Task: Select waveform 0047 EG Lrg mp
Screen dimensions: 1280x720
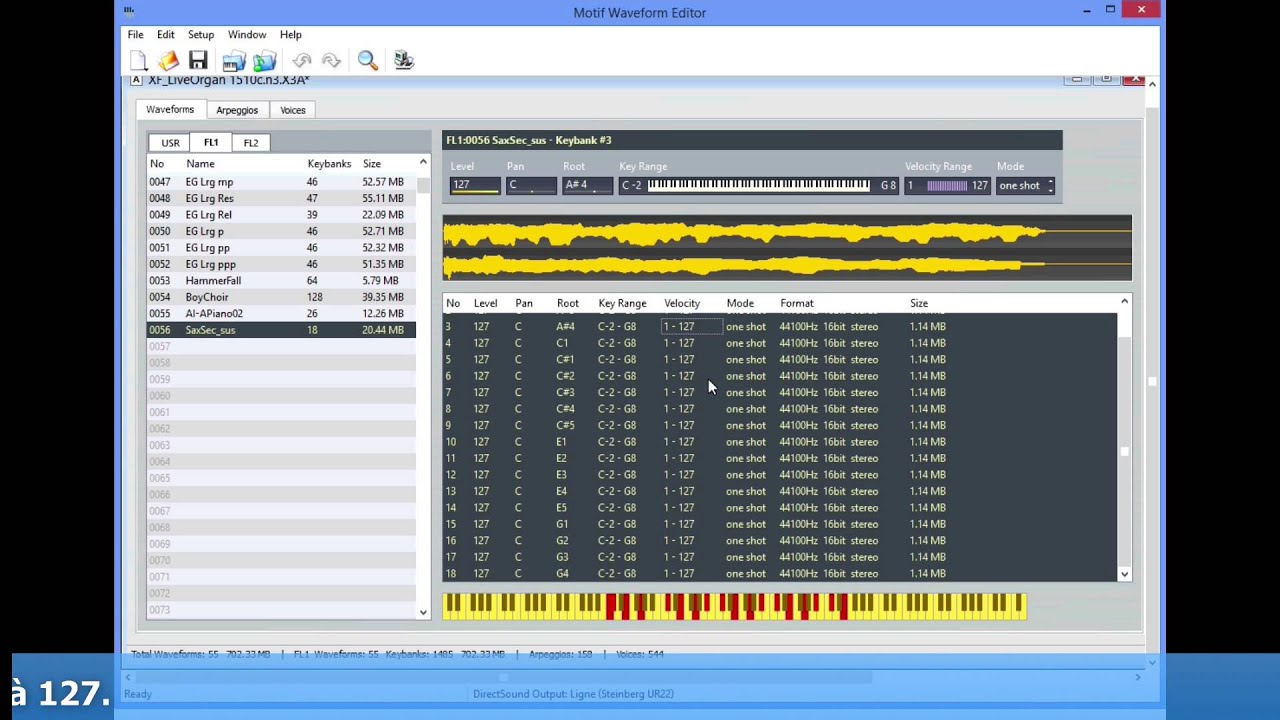Action: (281, 182)
